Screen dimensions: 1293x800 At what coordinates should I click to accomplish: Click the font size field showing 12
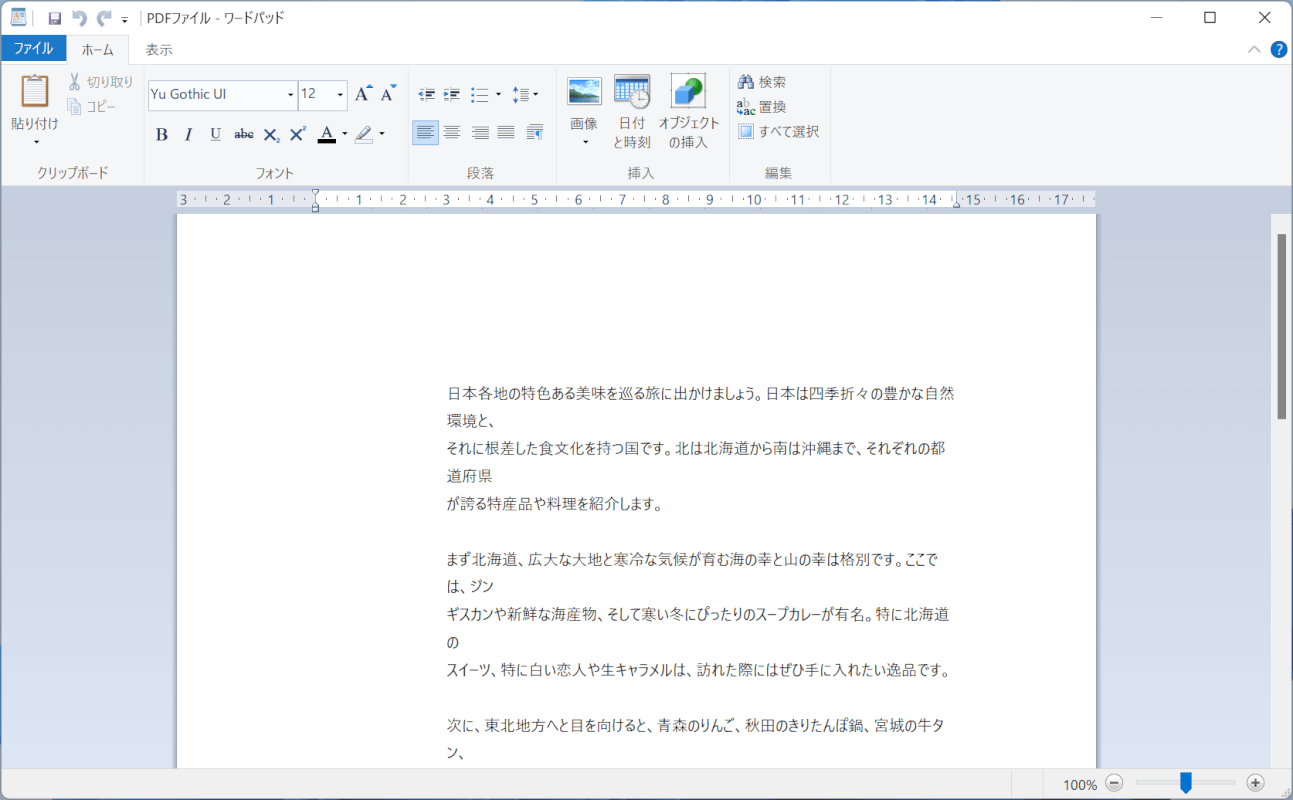[x=316, y=94]
